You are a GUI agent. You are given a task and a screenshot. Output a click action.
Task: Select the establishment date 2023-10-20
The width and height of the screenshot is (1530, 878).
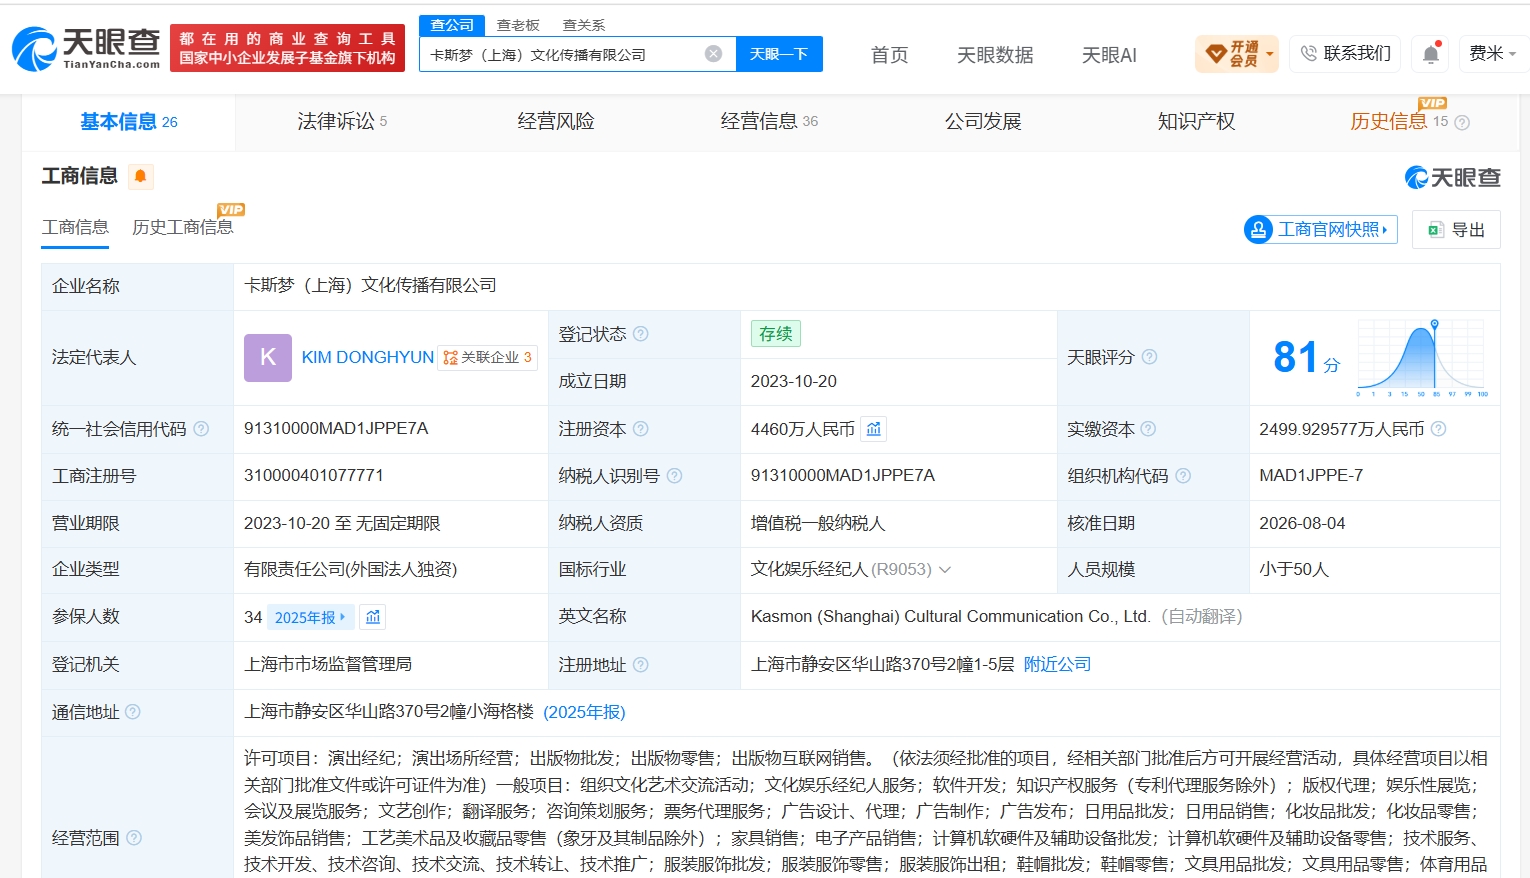(794, 382)
